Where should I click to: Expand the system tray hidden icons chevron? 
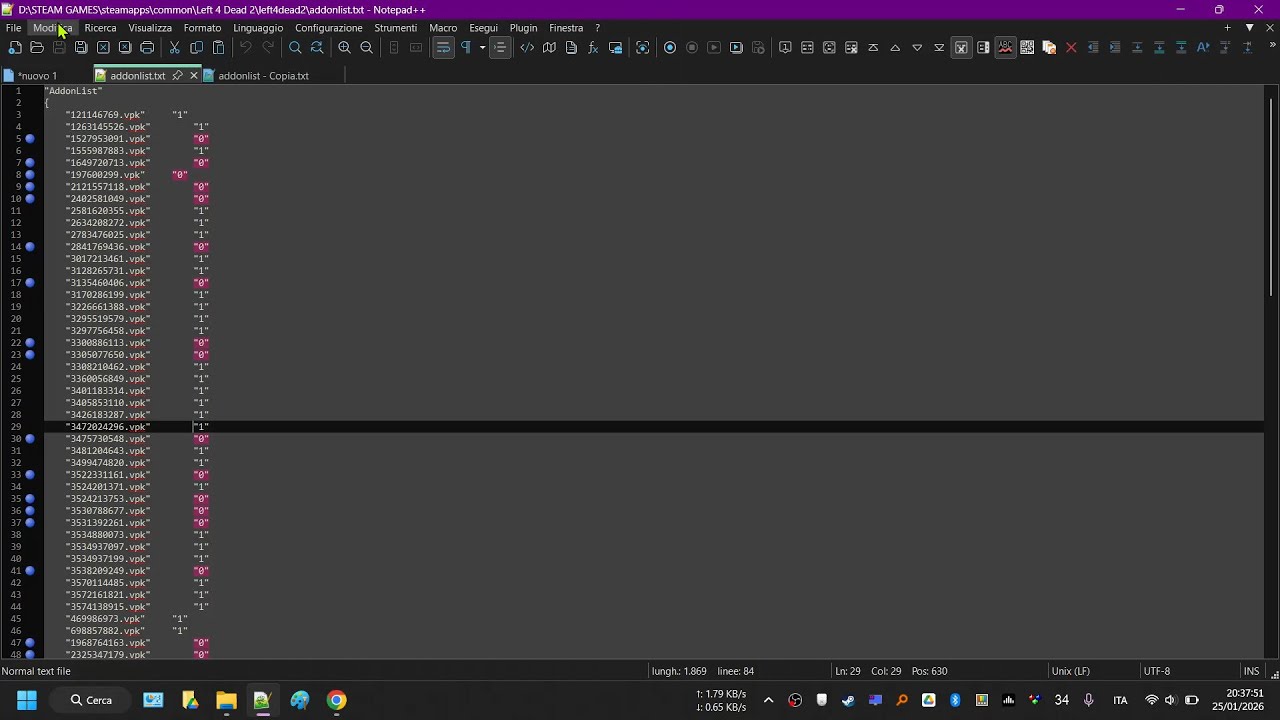(768, 700)
